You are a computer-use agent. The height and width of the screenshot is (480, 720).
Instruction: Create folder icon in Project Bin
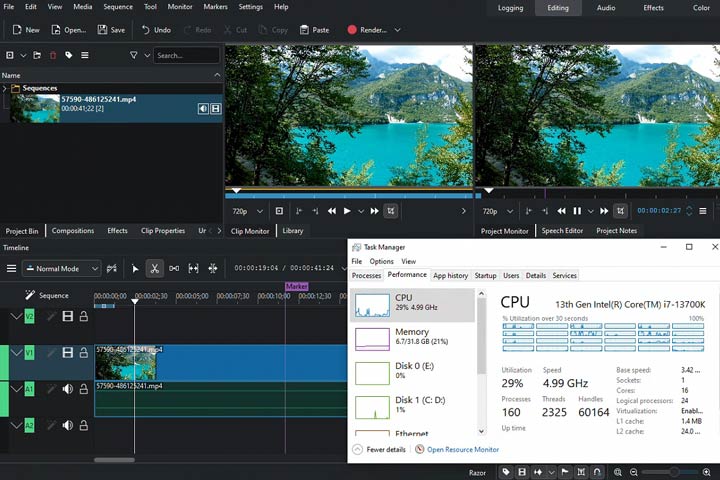(37, 55)
